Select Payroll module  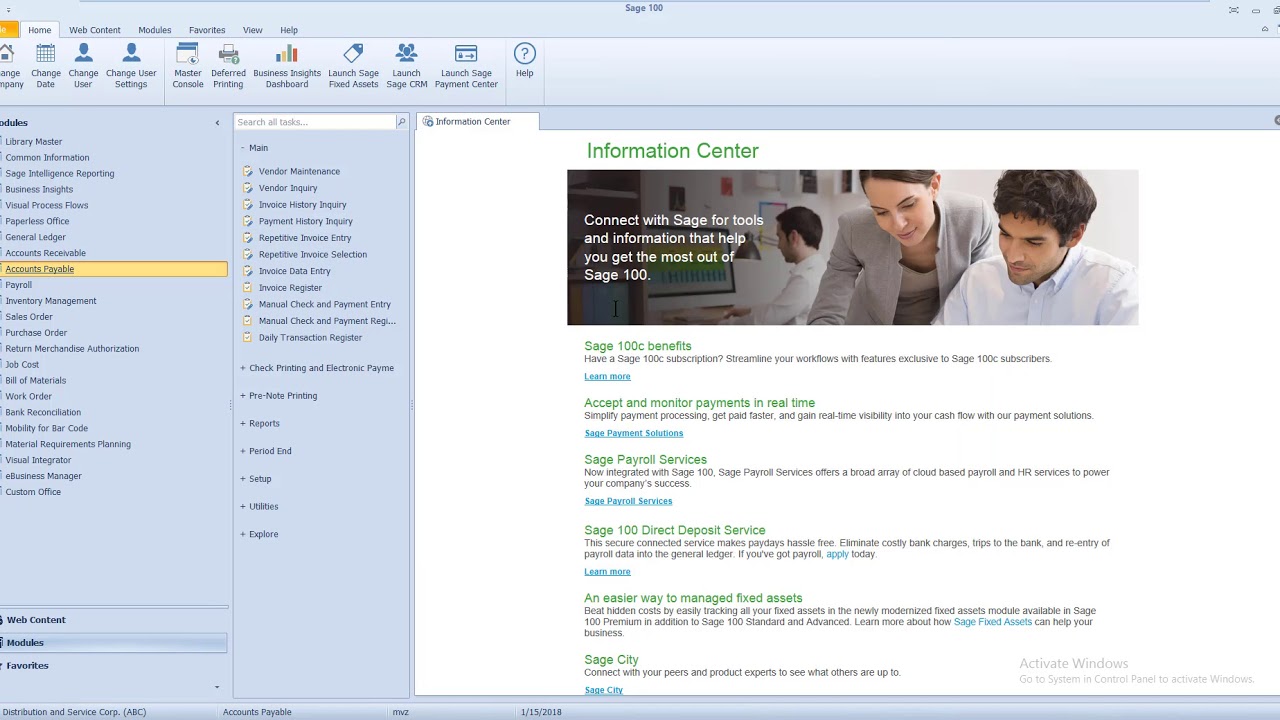point(19,285)
